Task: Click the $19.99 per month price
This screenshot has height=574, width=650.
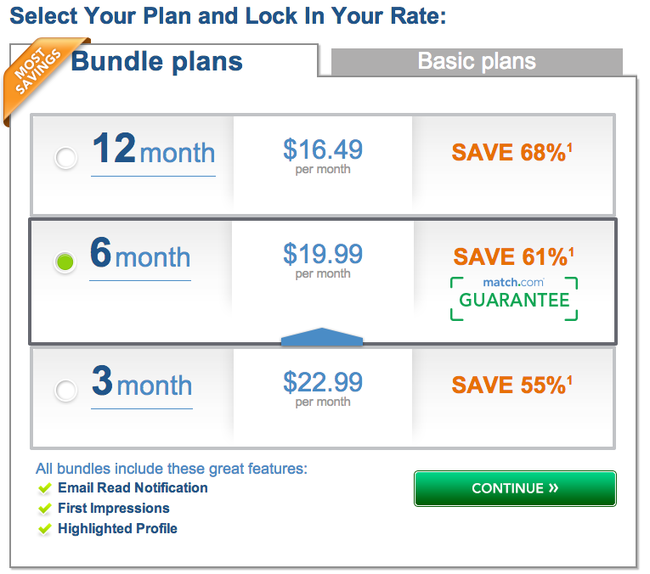Action: (323, 261)
